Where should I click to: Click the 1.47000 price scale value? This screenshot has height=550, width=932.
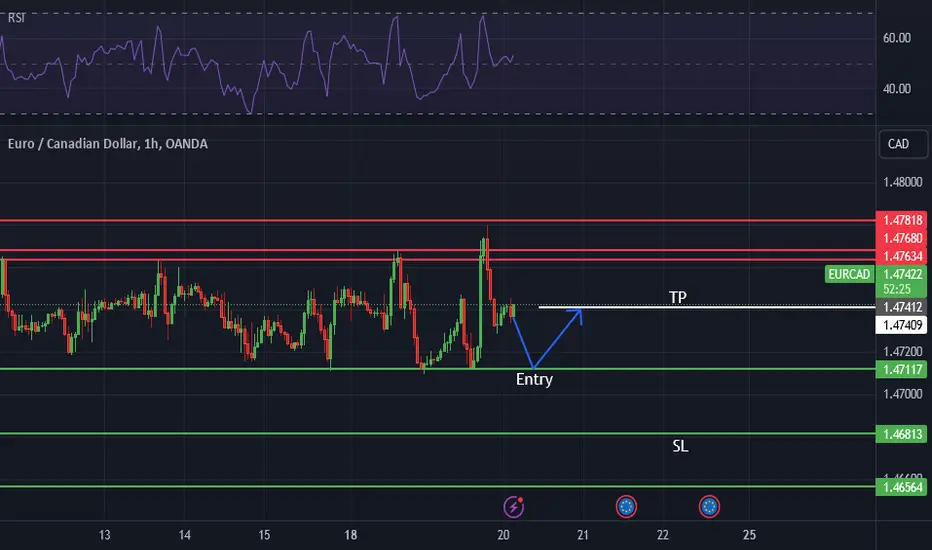coord(902,394)
